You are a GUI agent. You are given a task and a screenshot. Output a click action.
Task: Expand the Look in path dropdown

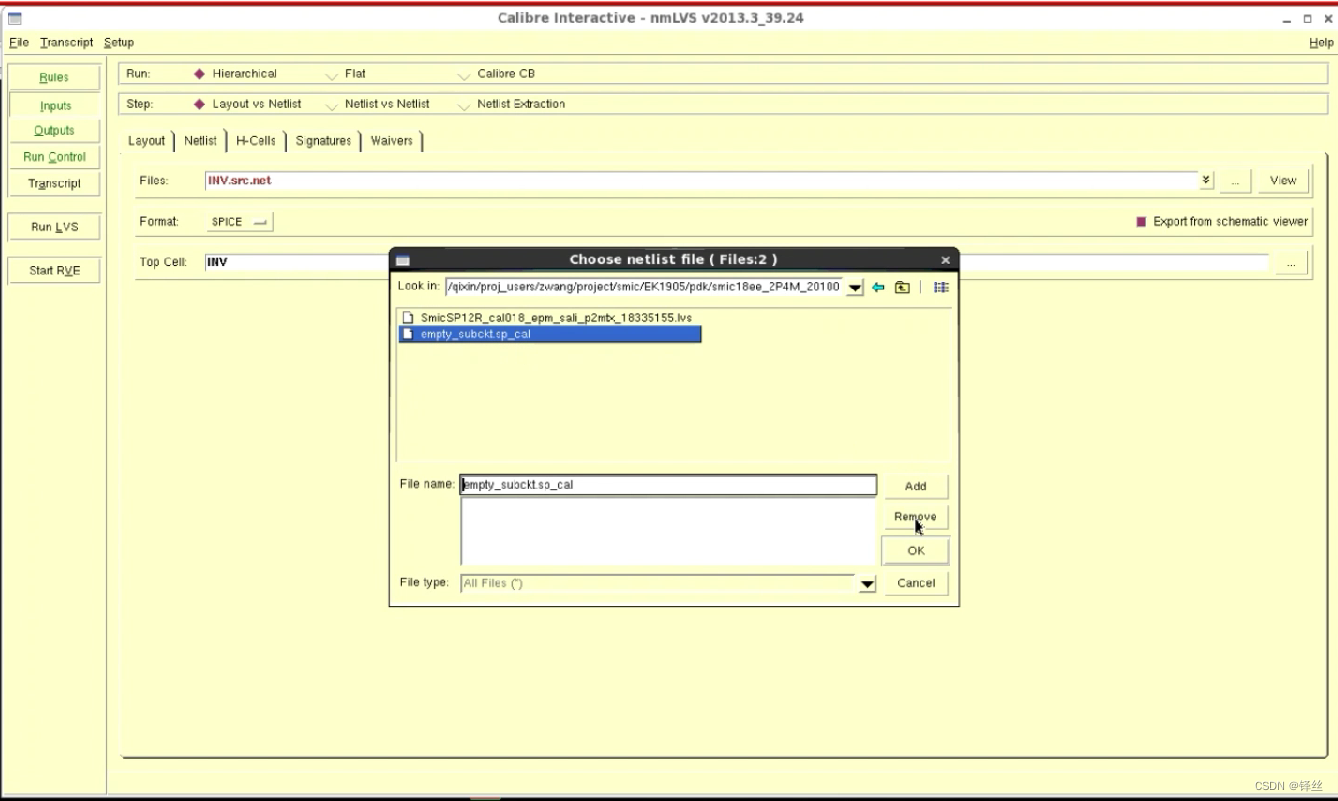[x=855, y=288]
